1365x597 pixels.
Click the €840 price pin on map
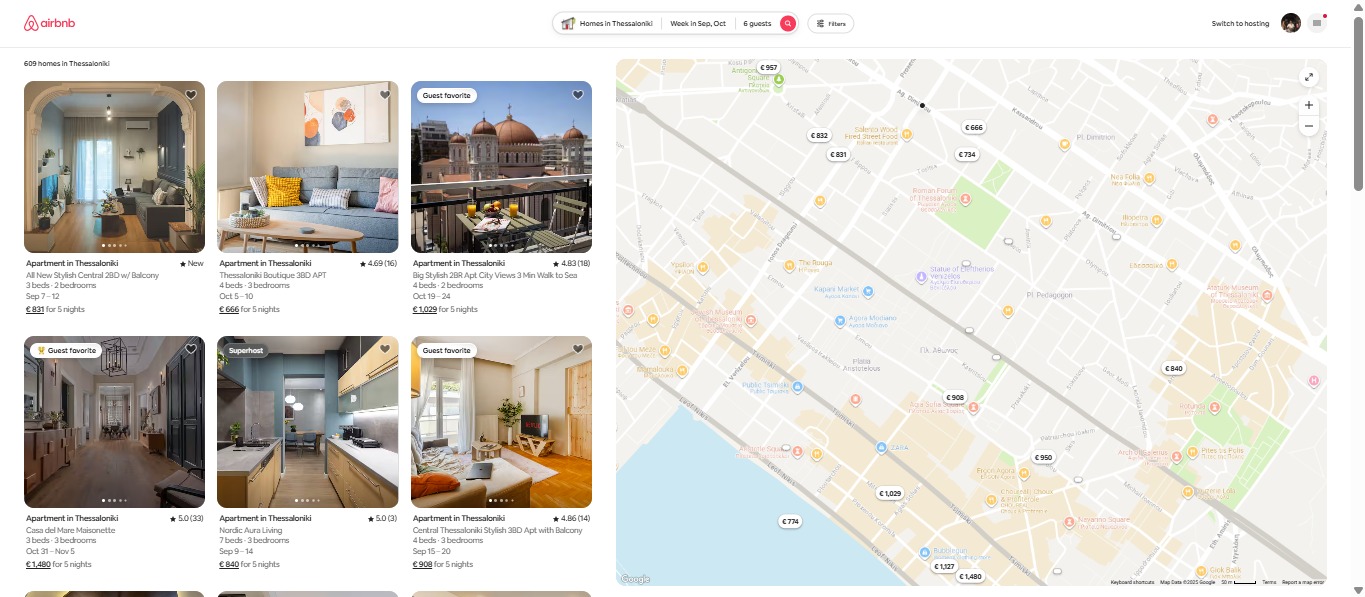pyautogui.click(x=1174, y=369)
